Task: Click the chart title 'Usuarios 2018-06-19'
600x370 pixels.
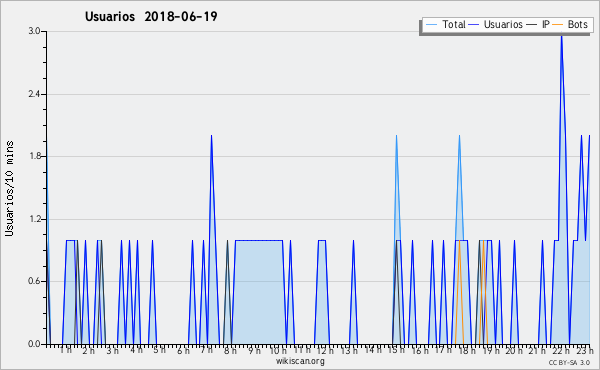Action: tap(151, 16)
